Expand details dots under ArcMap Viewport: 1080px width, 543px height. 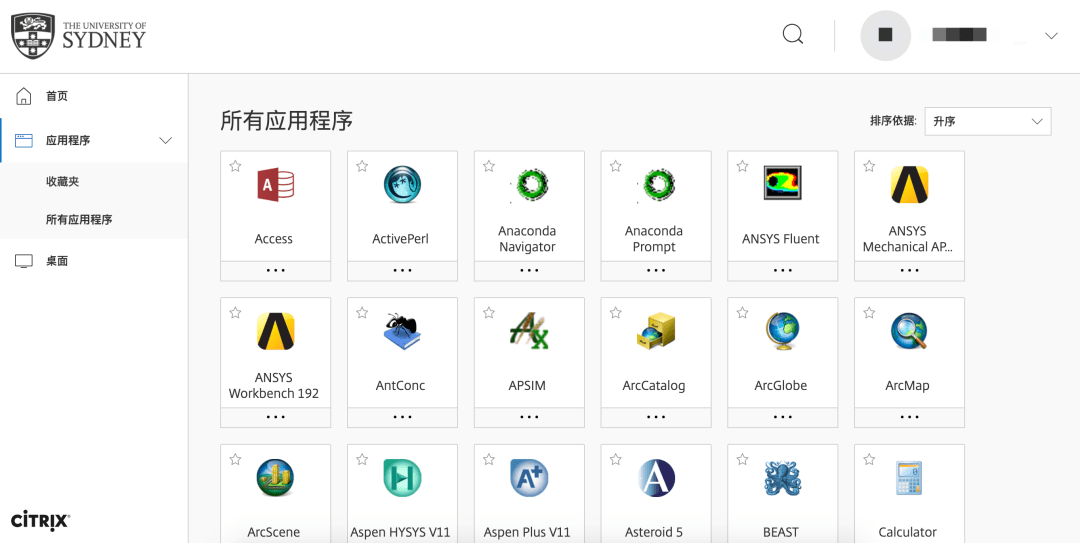(x=909, y=418)
